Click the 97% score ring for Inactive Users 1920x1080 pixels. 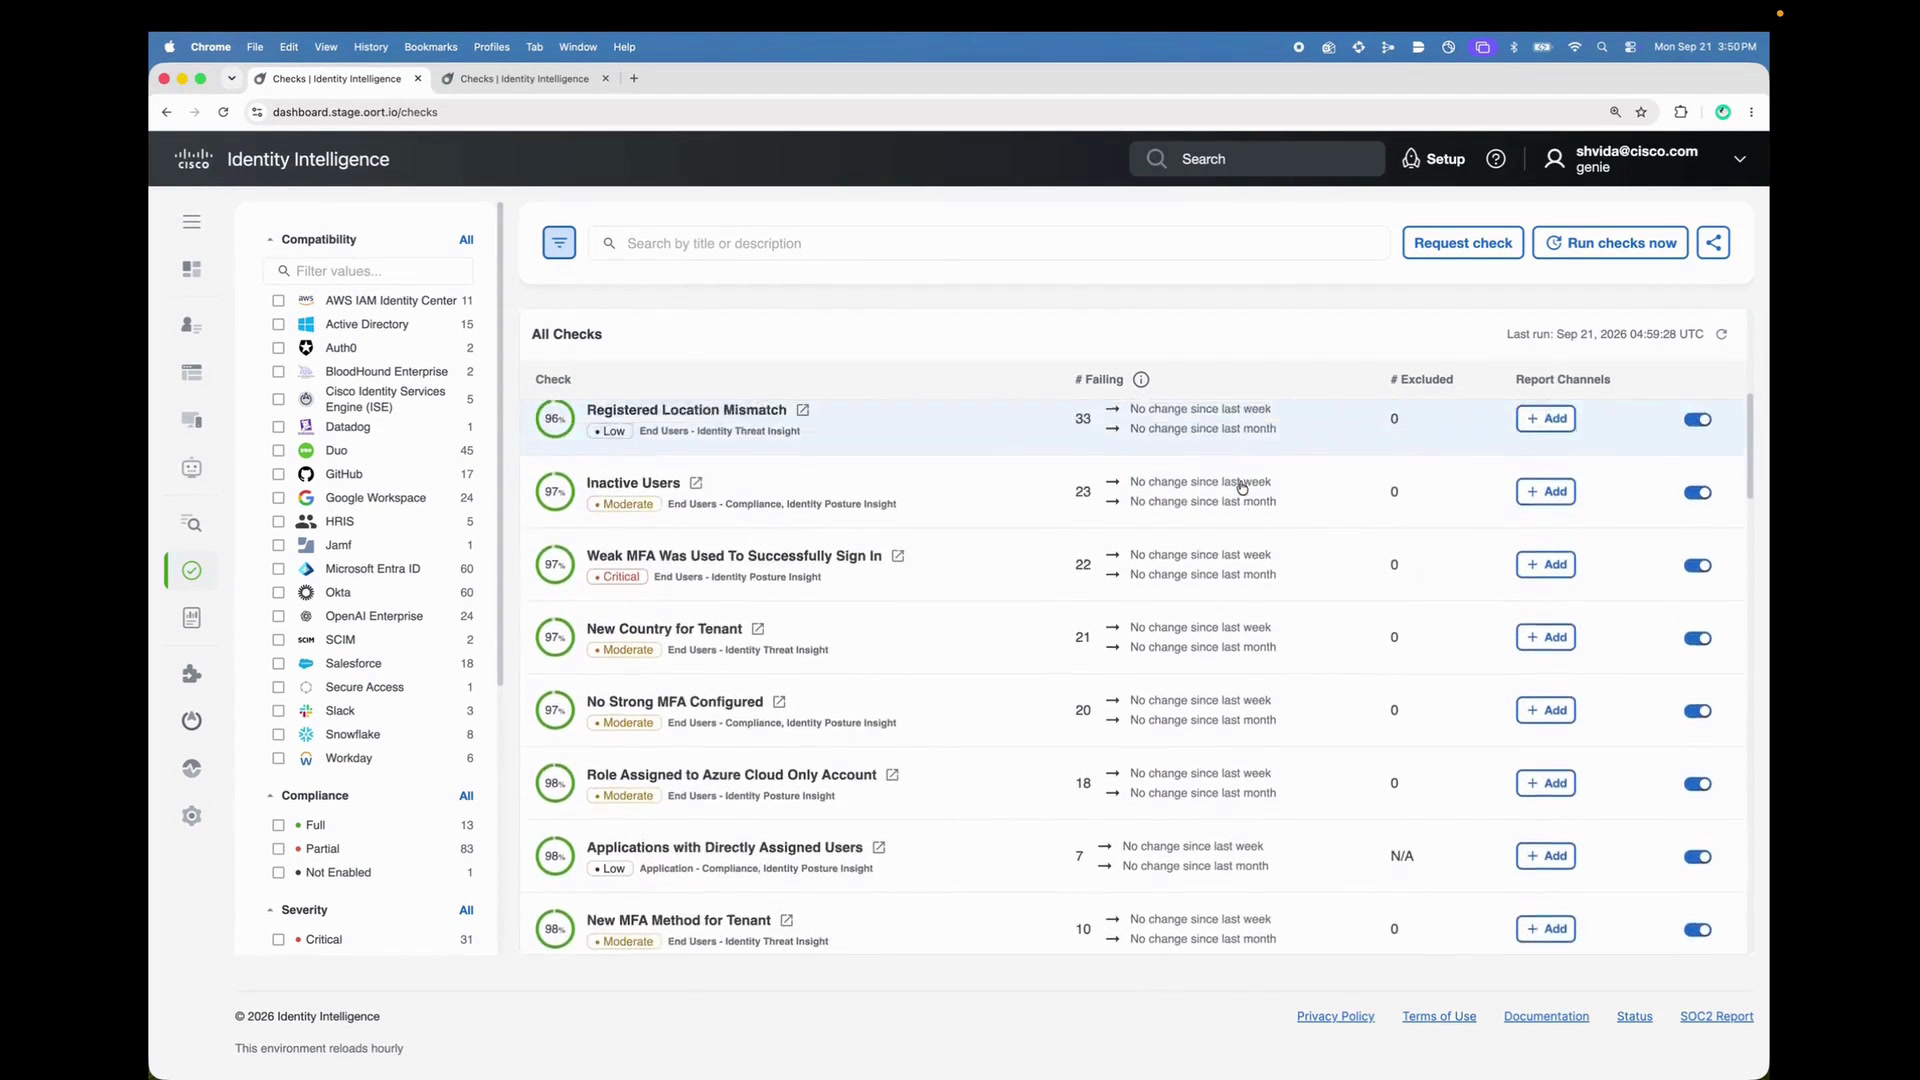coord(555,492)
